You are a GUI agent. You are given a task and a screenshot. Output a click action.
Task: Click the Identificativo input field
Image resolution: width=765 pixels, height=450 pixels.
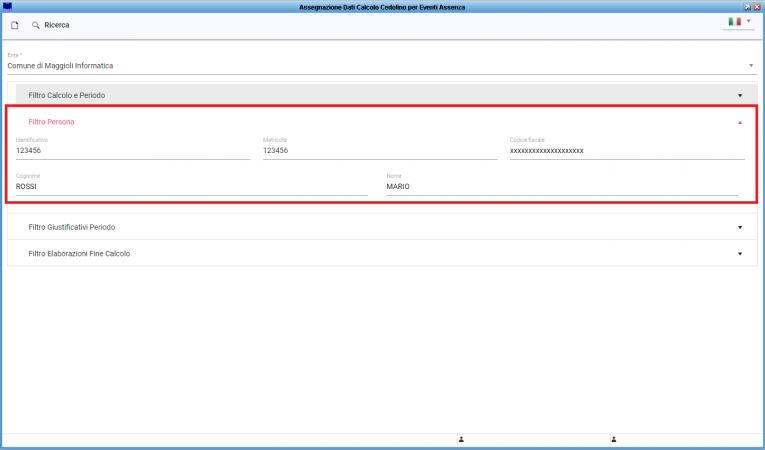click(x=133, y=150)
